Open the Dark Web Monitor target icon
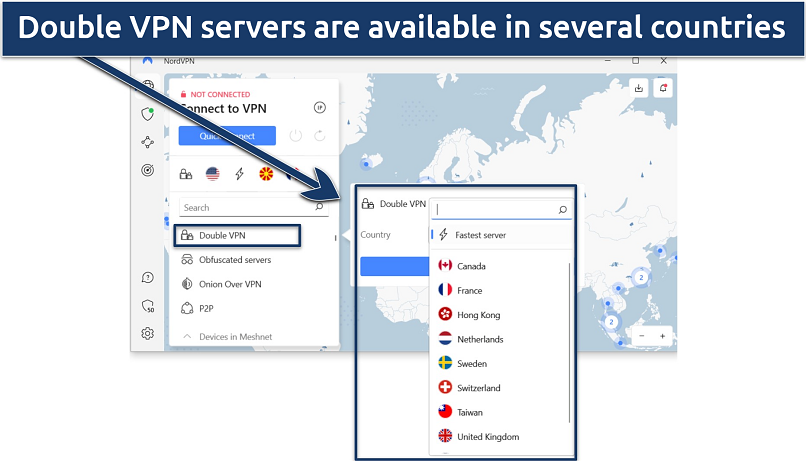 click(148, 170)
